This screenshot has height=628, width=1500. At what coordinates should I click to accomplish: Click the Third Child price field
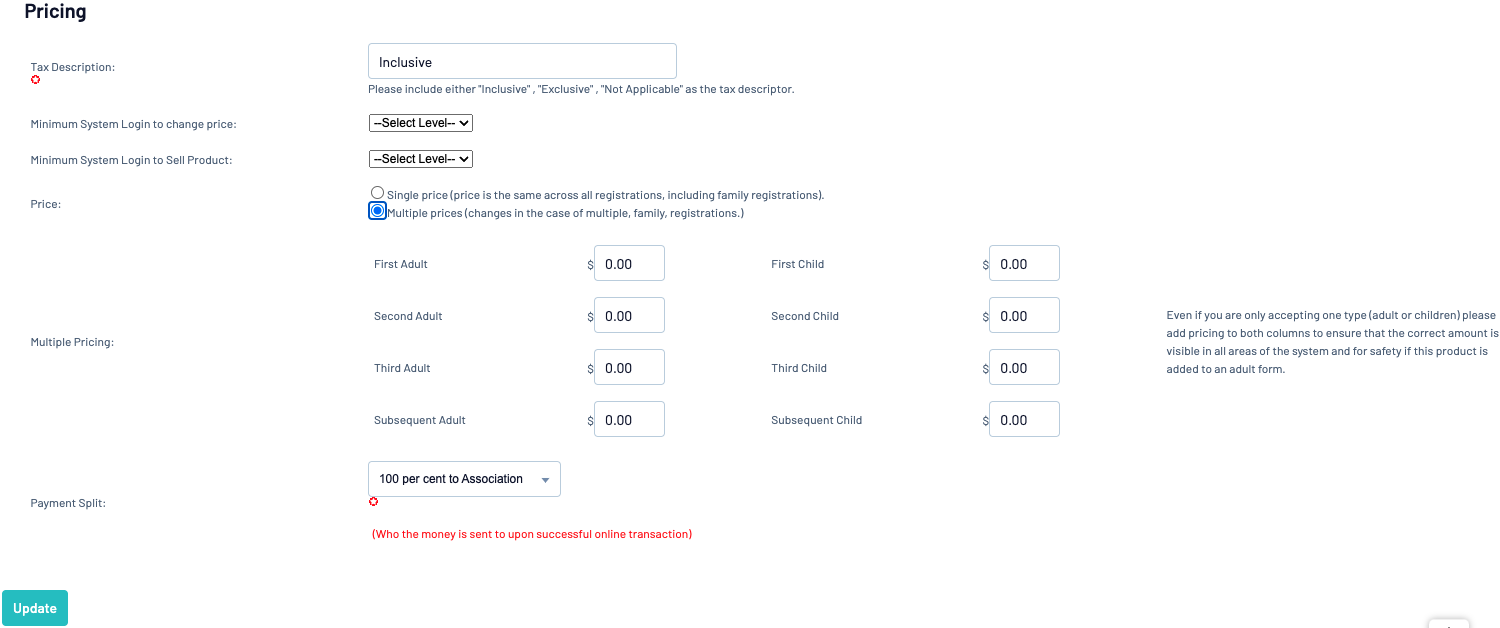[1024, 368]
